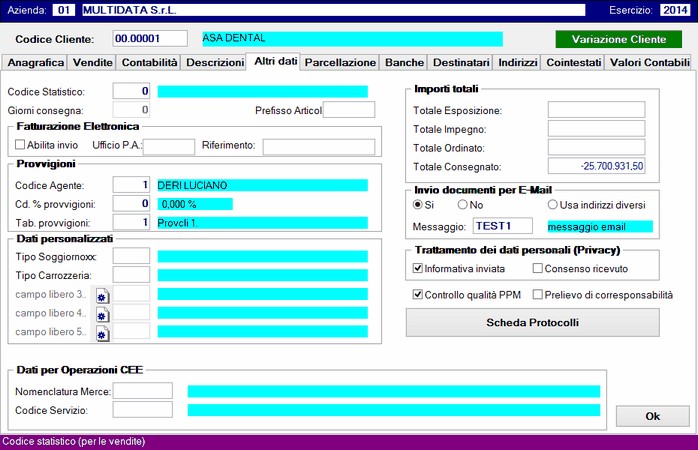
Task: Toggle Controllo qualità PPM checkbox
Action: (418, 295)
